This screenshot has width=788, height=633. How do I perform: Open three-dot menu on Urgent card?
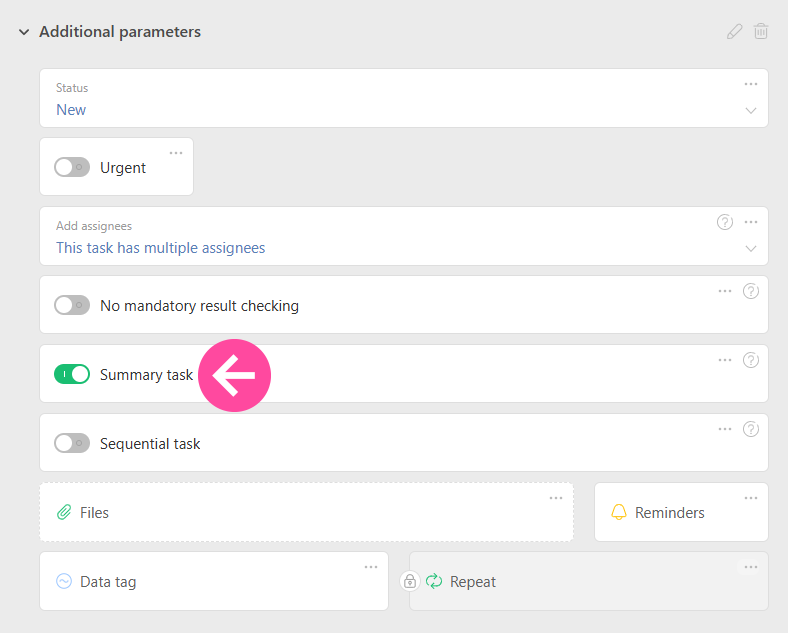[176, 153]
